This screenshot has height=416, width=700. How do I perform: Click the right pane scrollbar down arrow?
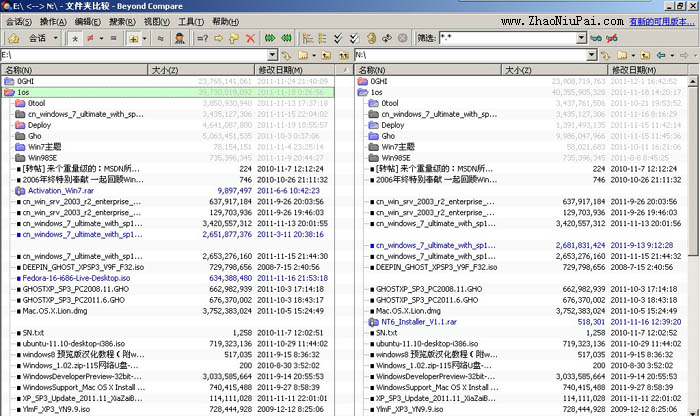692,412
